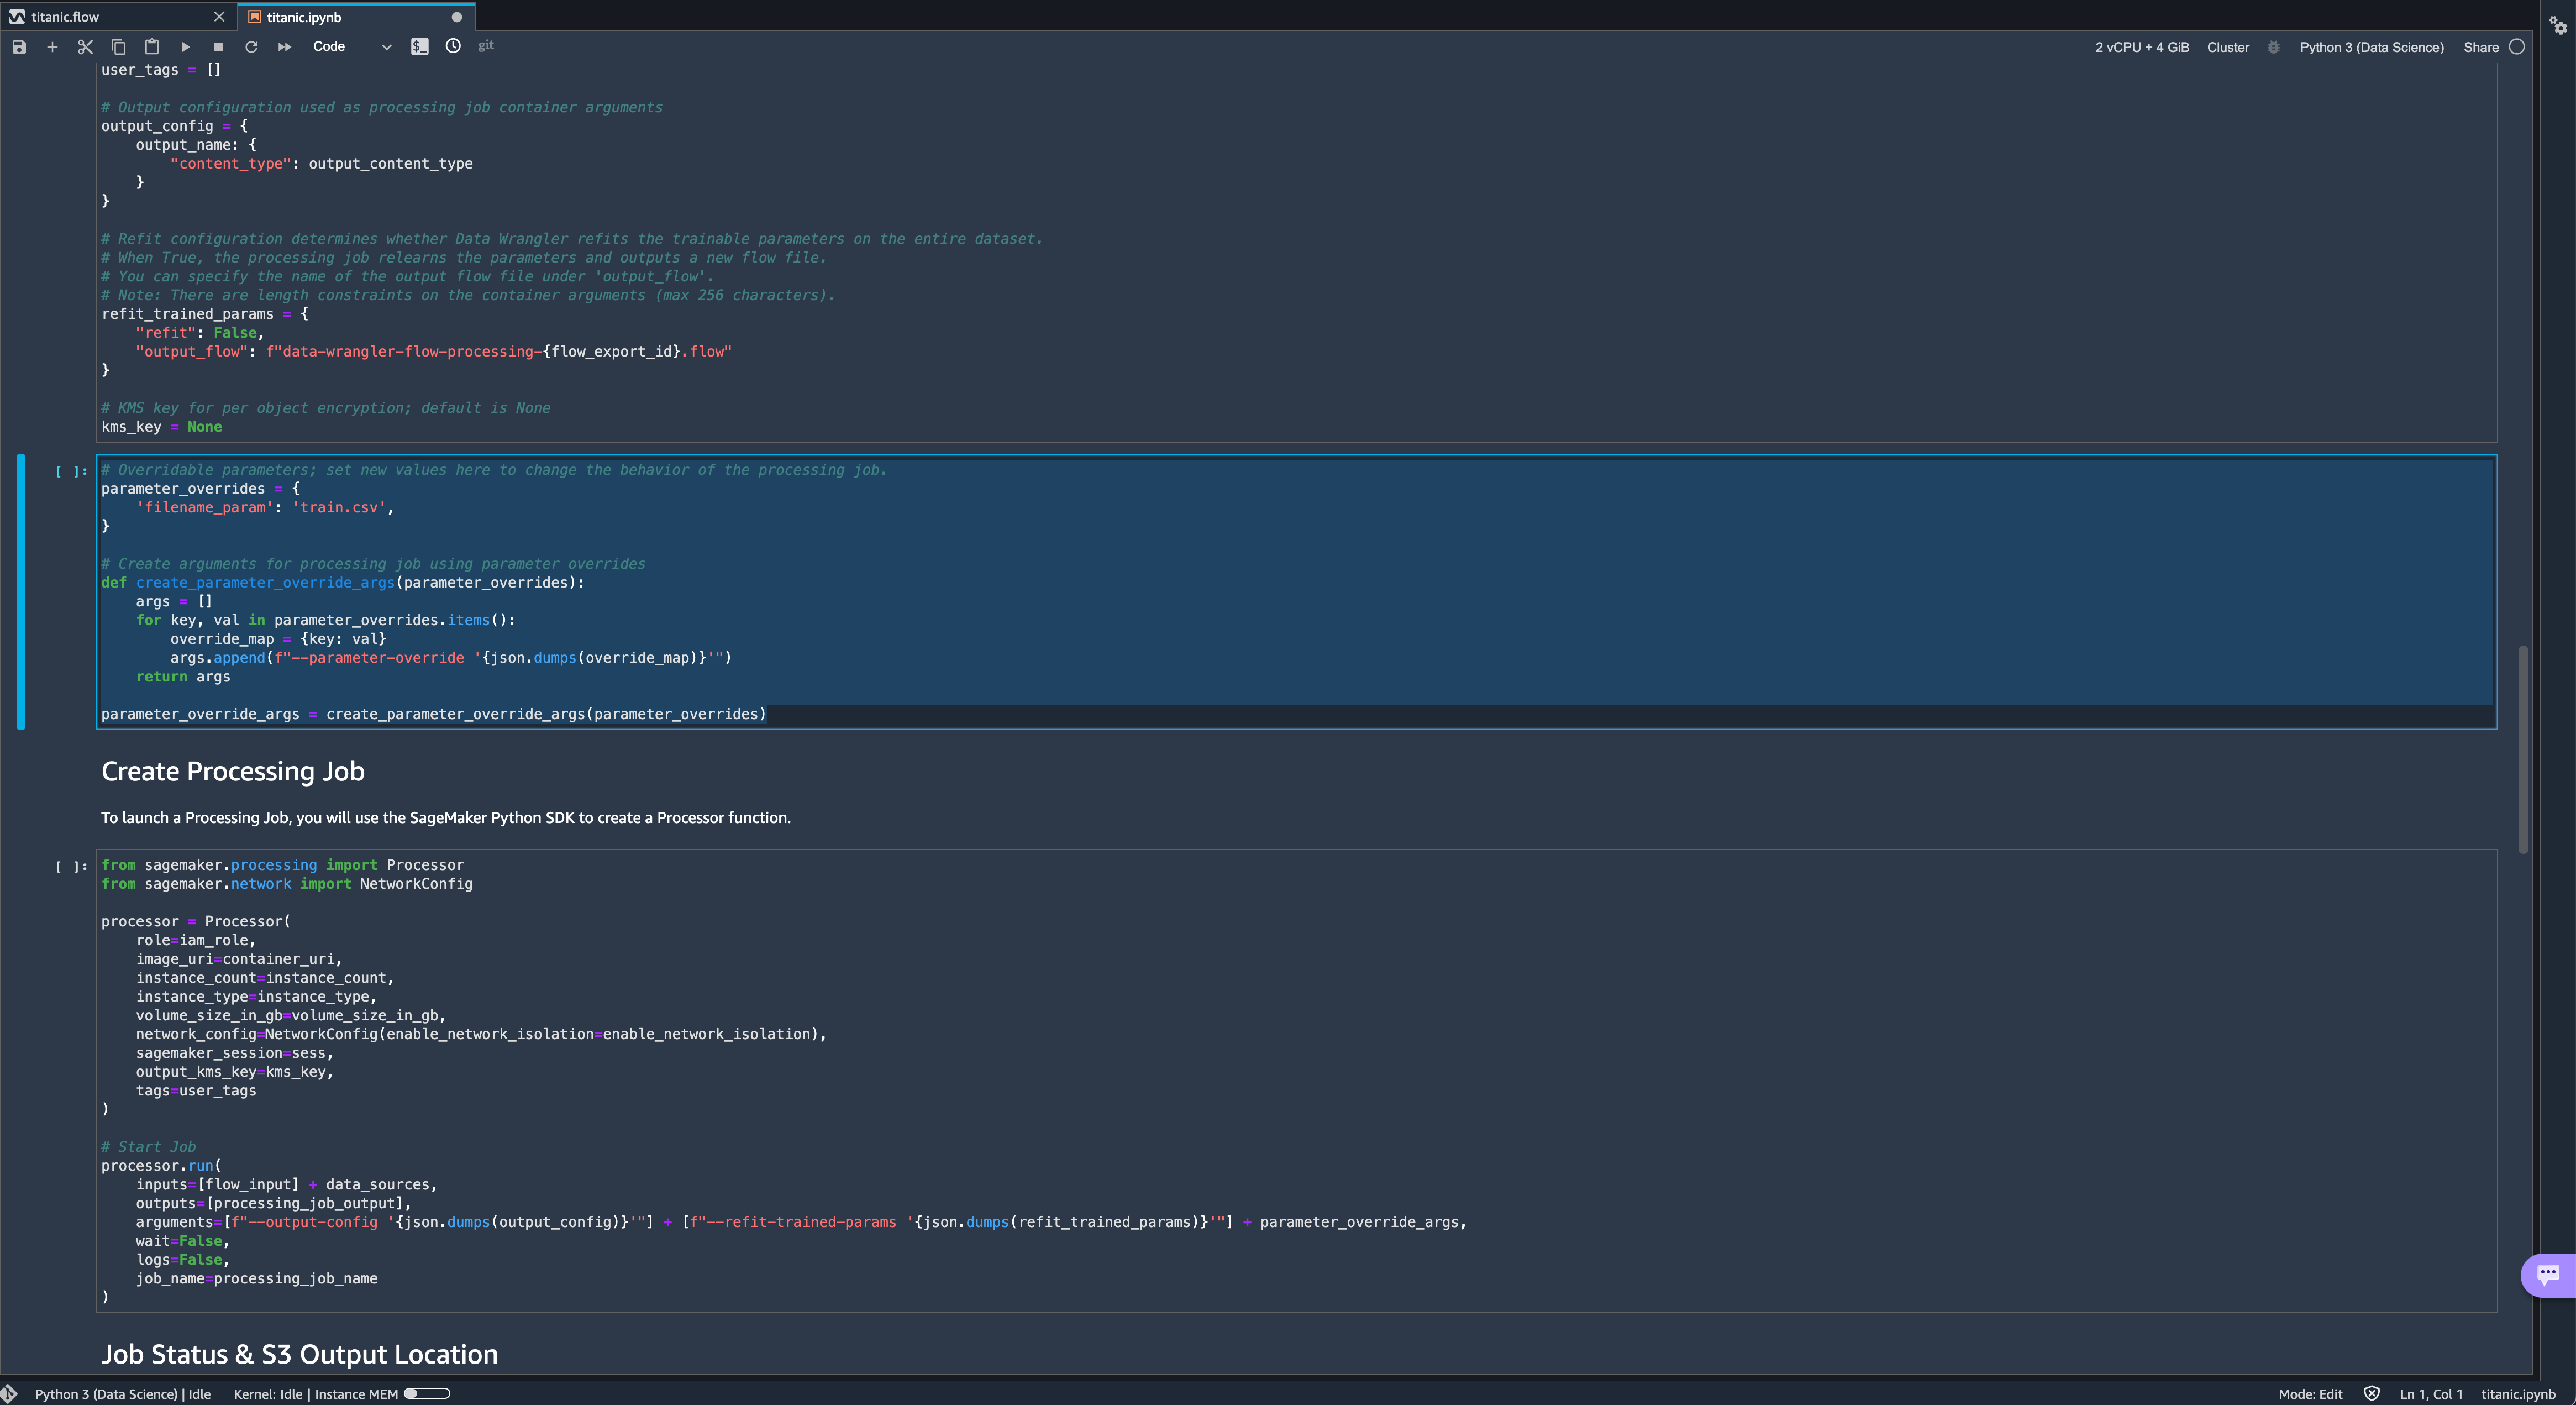Paste cells using the clipboard icon
The height and width of the screenshot is (1405, 2576).
[152, 47]
